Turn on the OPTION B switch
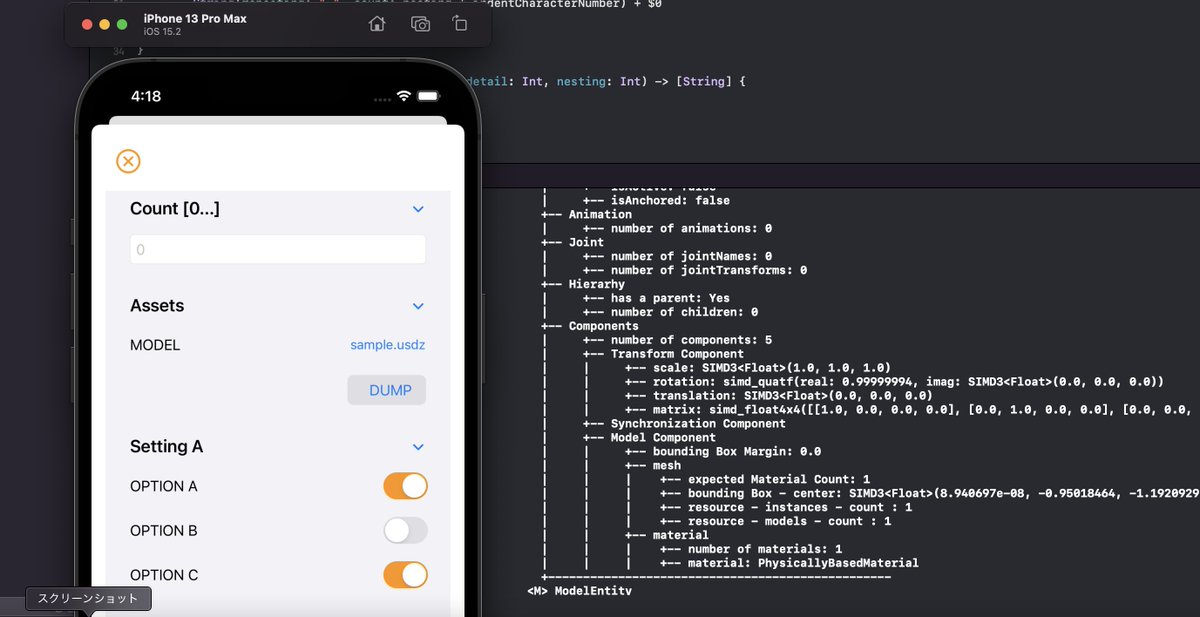 click(406, 530)
